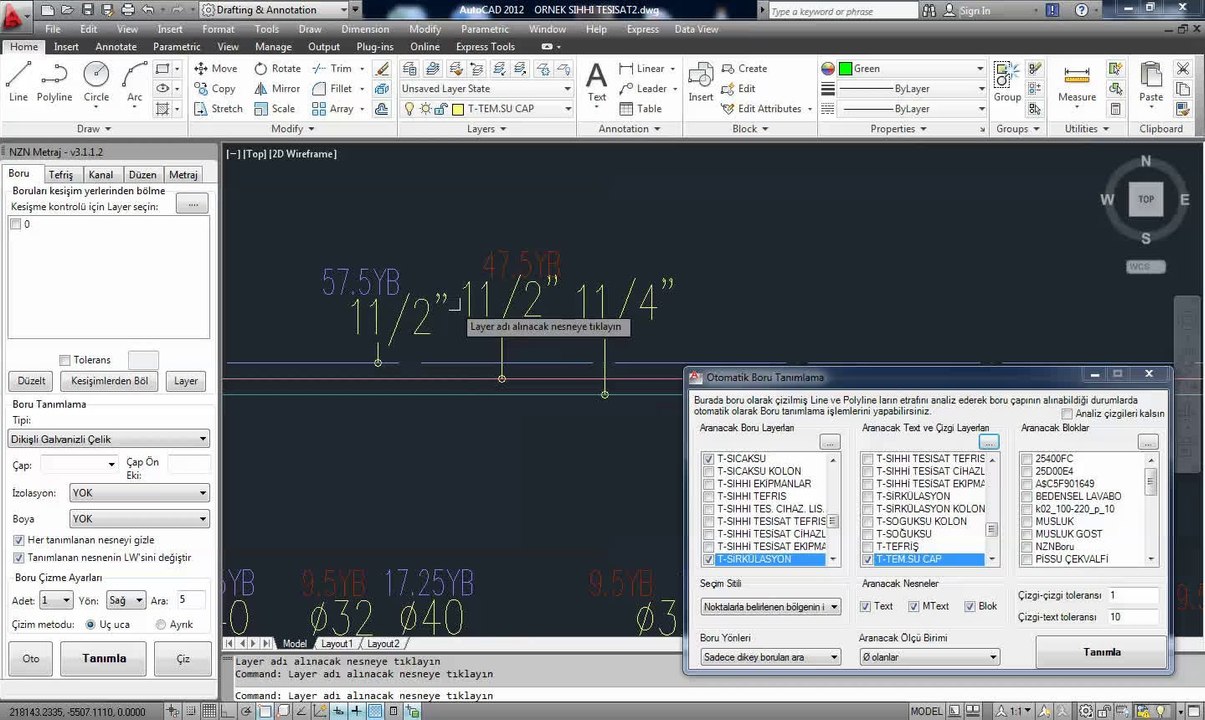Select the Circle draw tool
The width and height of the screenshot is (1205, 720).
pos(96,81)
